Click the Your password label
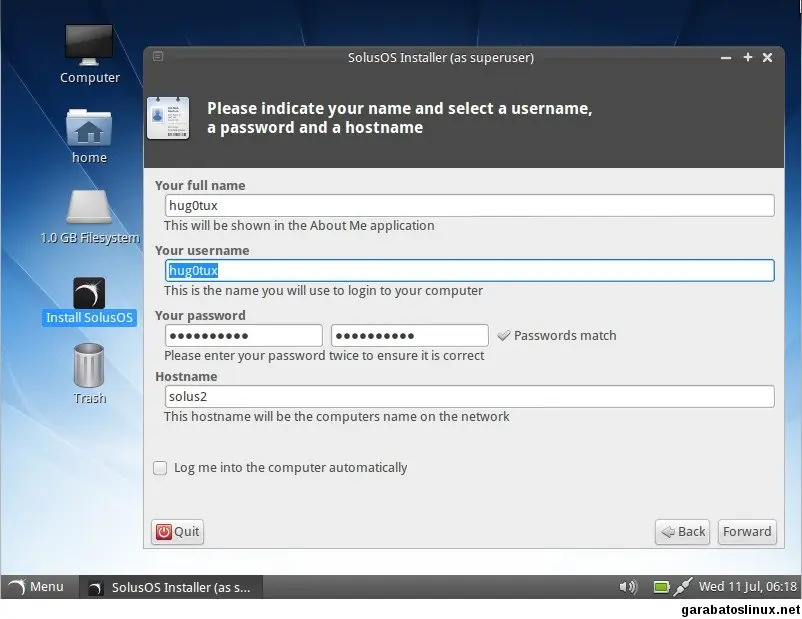Viewport: 802px width, 619px height. (x=200, y=316)
